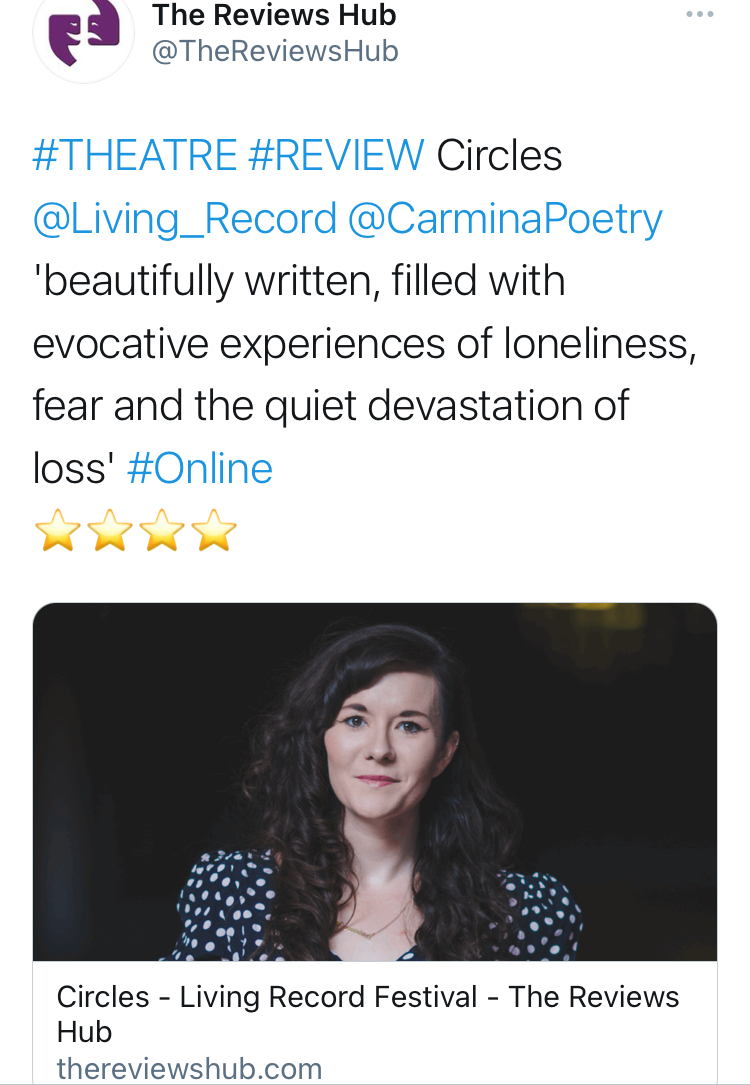The image size is (750, 1085).
Task: Click the word Circles in the tweet text
Action: click(500, 156)
